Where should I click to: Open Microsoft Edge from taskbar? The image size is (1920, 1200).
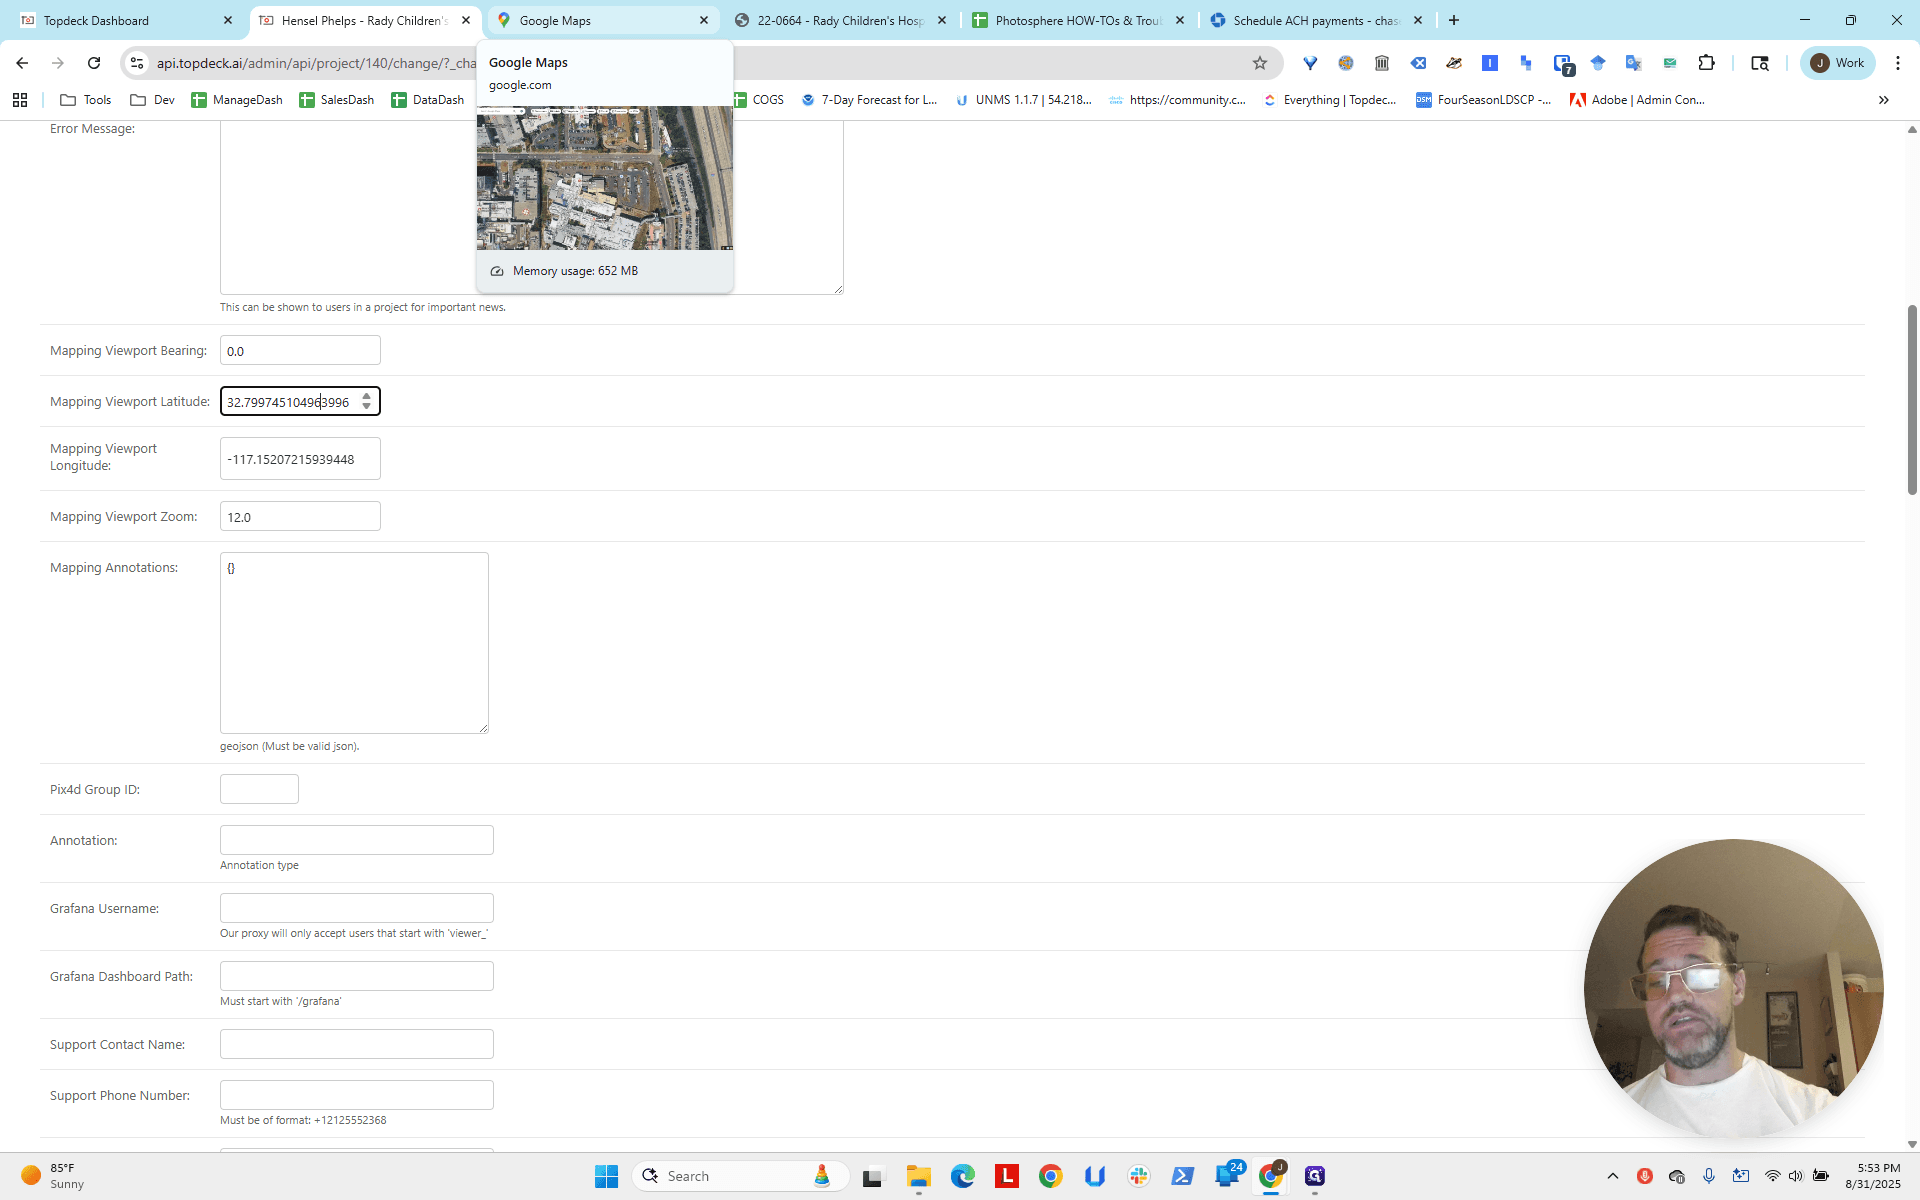pyautogui.click(x=963, y=1176)
